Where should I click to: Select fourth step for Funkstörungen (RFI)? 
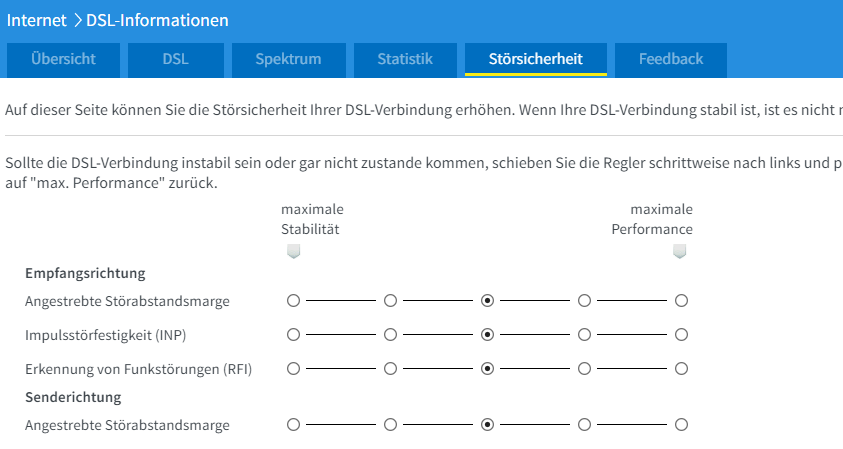click(x=584, y=369)
